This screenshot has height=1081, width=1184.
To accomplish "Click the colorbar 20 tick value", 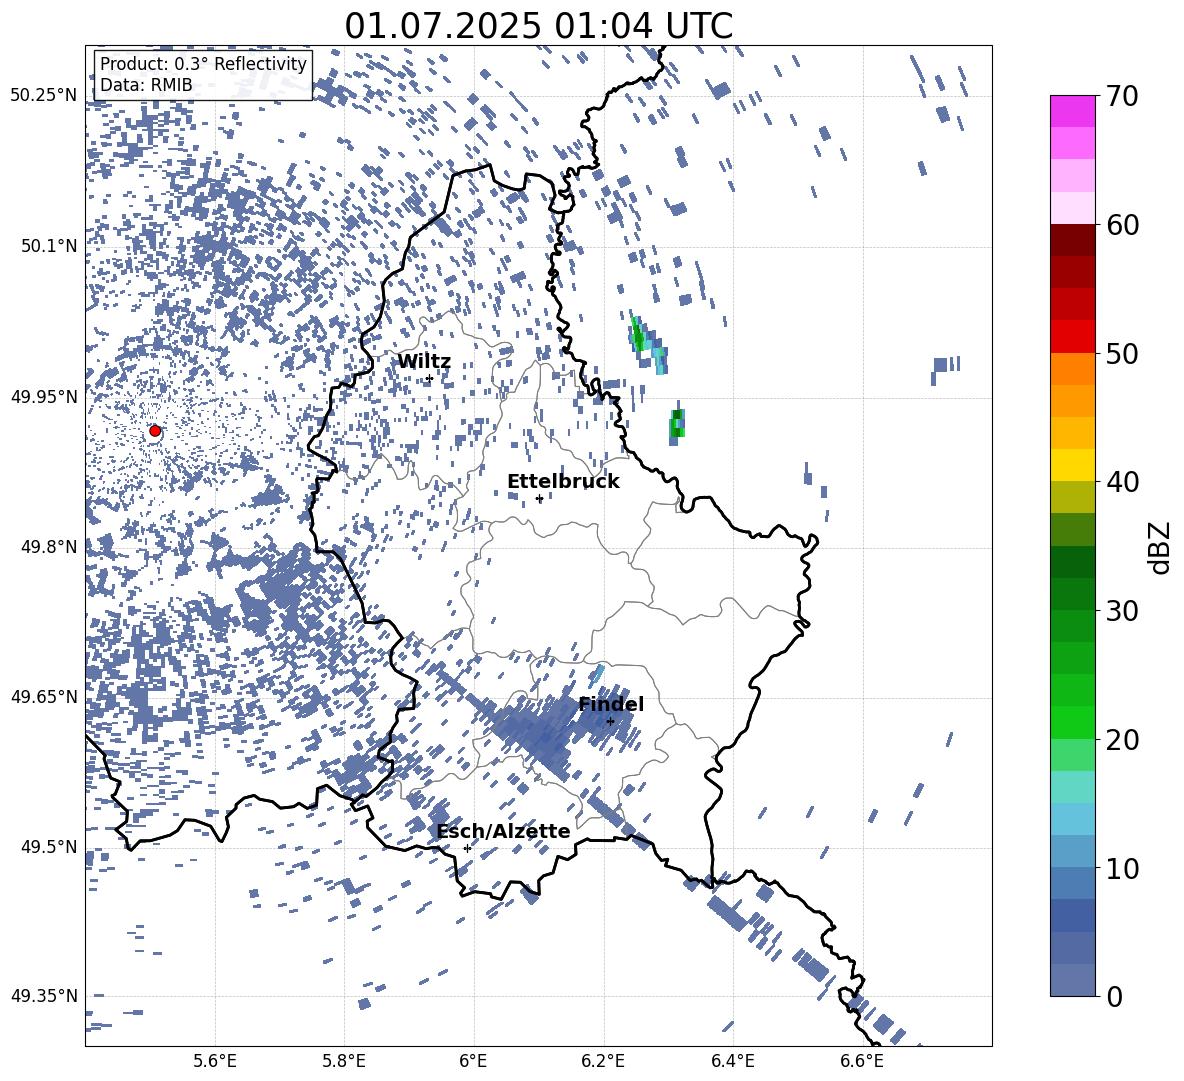I will (x=1122, y=740).
